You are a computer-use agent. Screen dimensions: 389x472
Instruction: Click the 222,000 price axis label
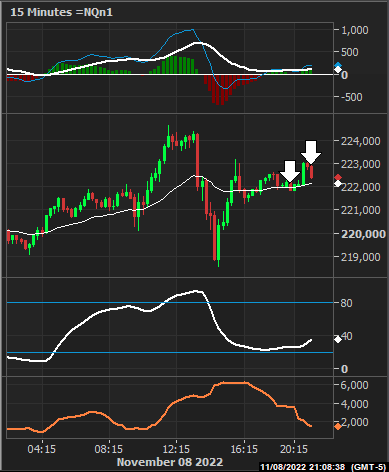pyautogui.click(x=360, y=187)
